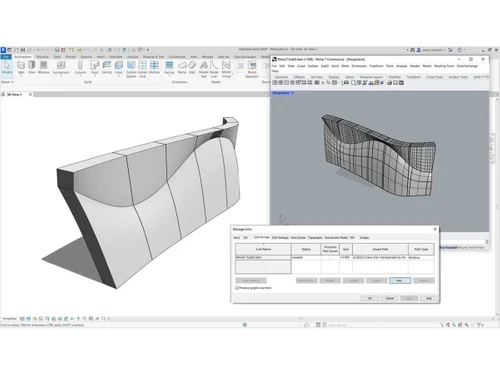Switch to the Massing & Site ribbon tab
This screenshot has height=375, width=500.
(x=153, y=57)
